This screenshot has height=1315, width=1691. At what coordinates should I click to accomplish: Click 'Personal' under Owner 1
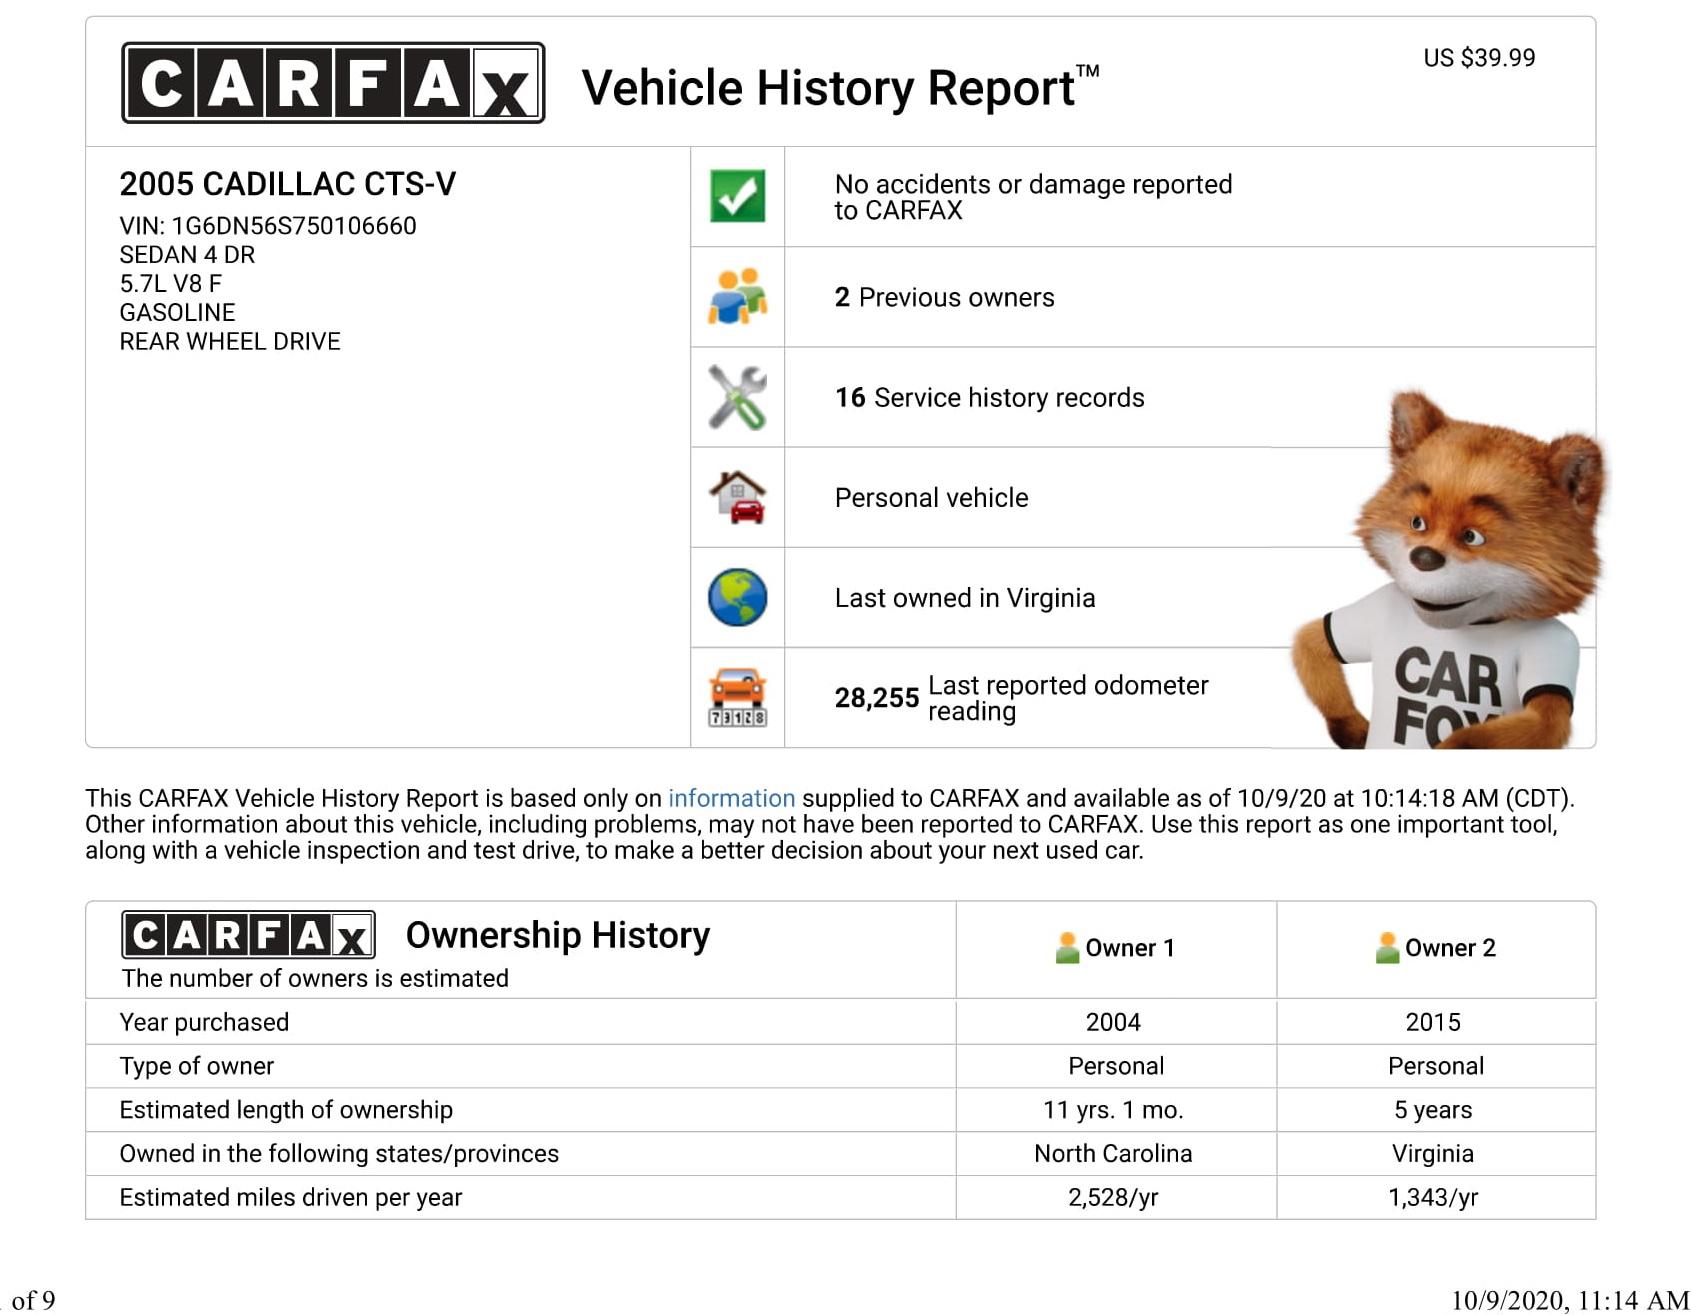point(1116,1066)
